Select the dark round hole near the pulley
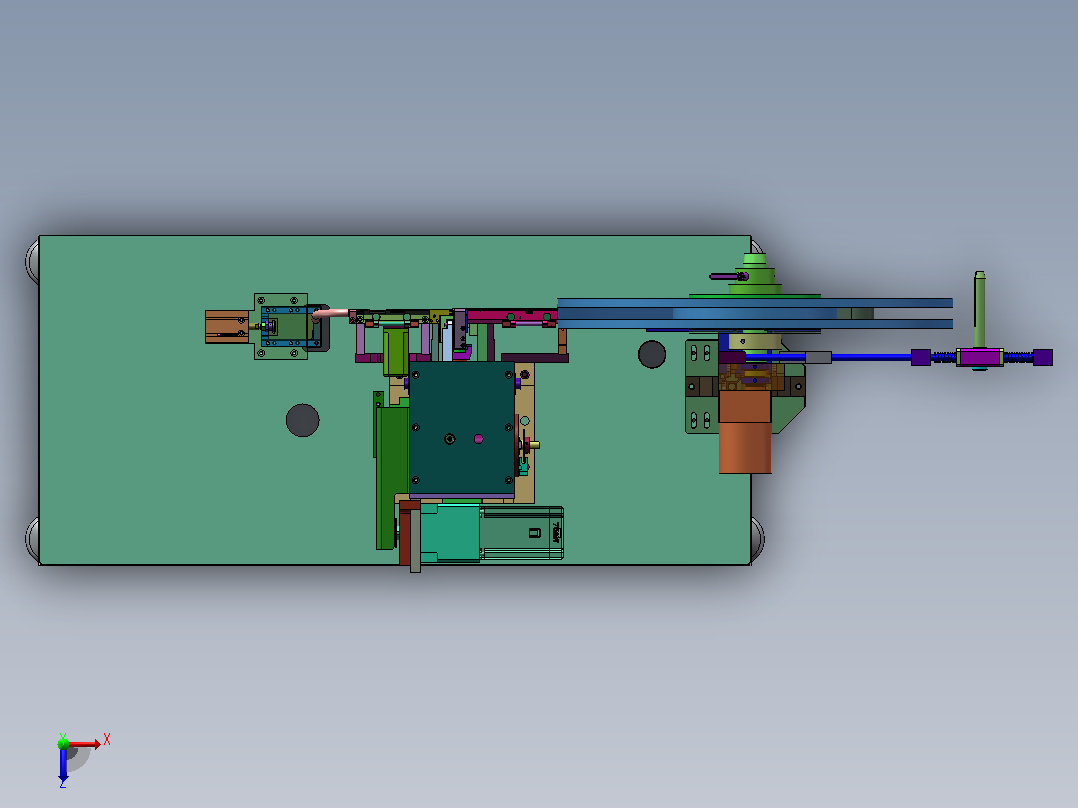 click(652, 355)
